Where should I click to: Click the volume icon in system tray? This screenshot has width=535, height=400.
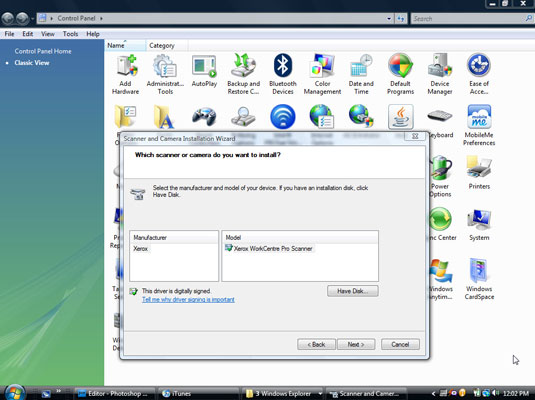(495, 393)
